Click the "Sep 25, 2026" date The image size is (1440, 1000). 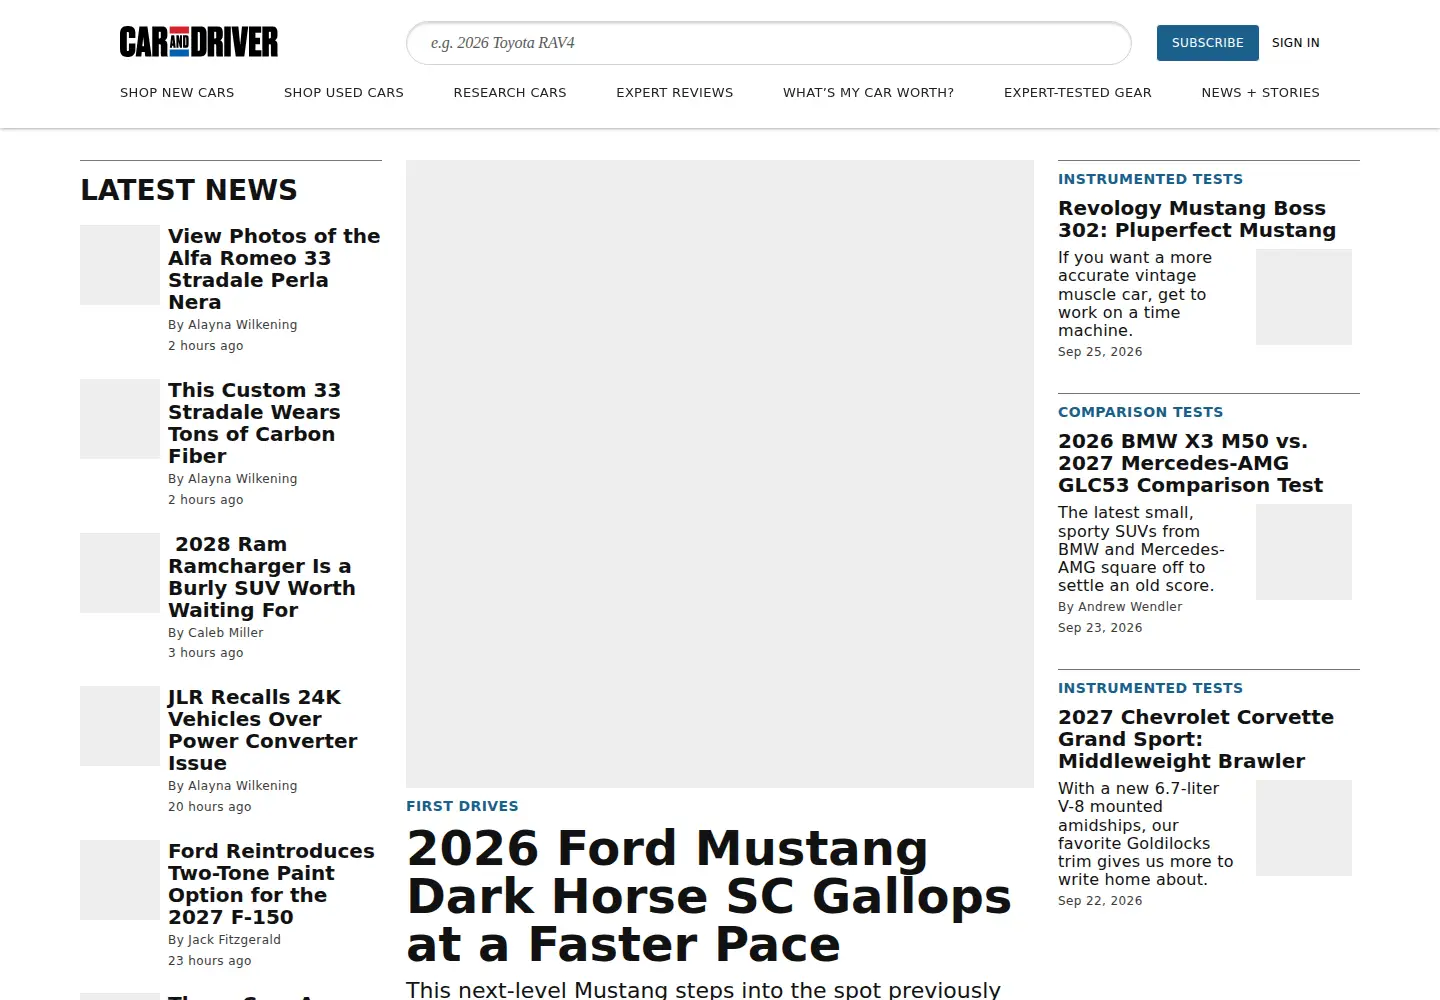tap(1100, 352)
